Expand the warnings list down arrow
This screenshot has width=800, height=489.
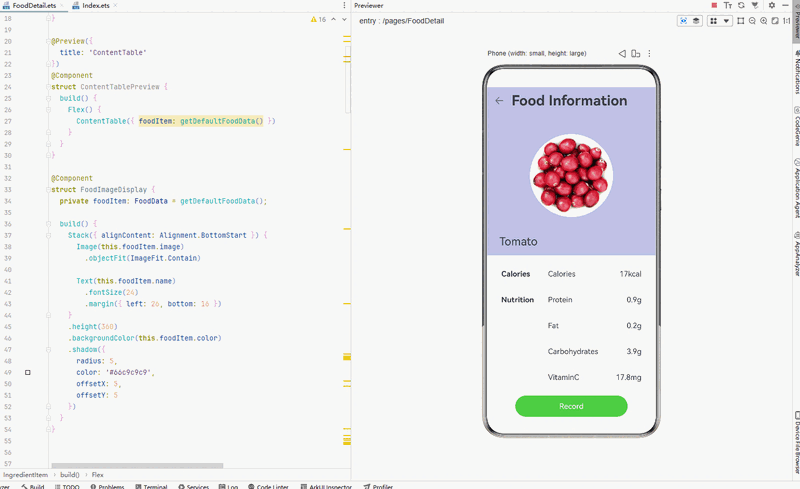[345, 19]
